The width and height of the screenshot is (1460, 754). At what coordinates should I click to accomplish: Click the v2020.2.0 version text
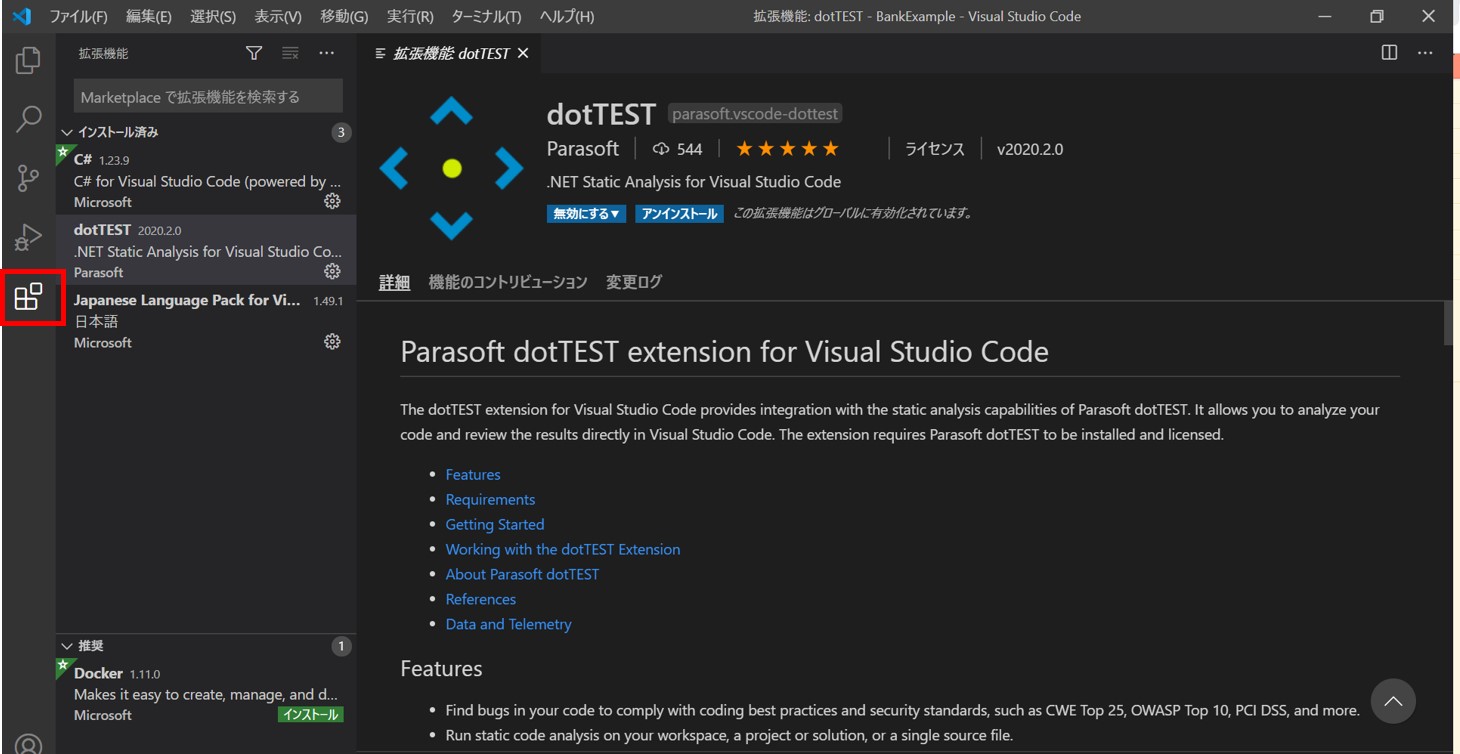click(1030, 149)
